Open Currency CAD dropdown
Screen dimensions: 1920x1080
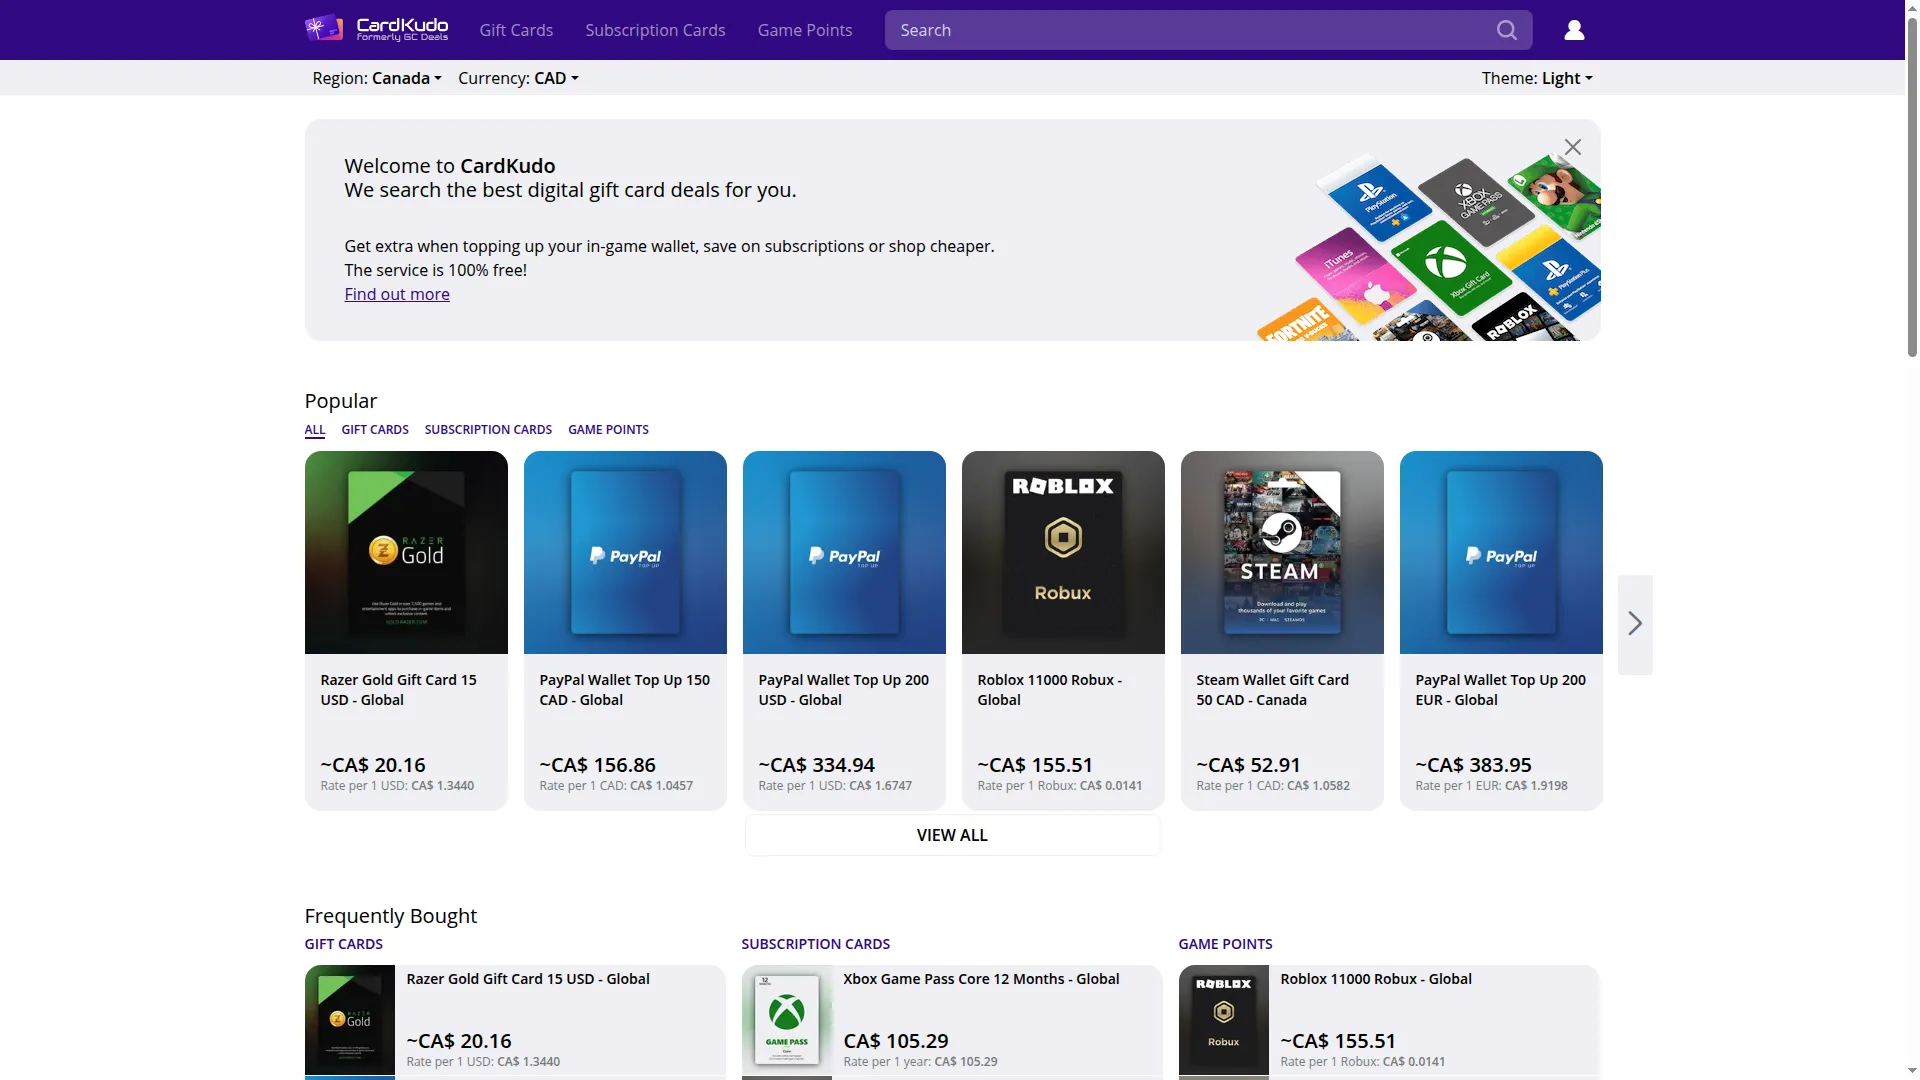click(518, 78)
